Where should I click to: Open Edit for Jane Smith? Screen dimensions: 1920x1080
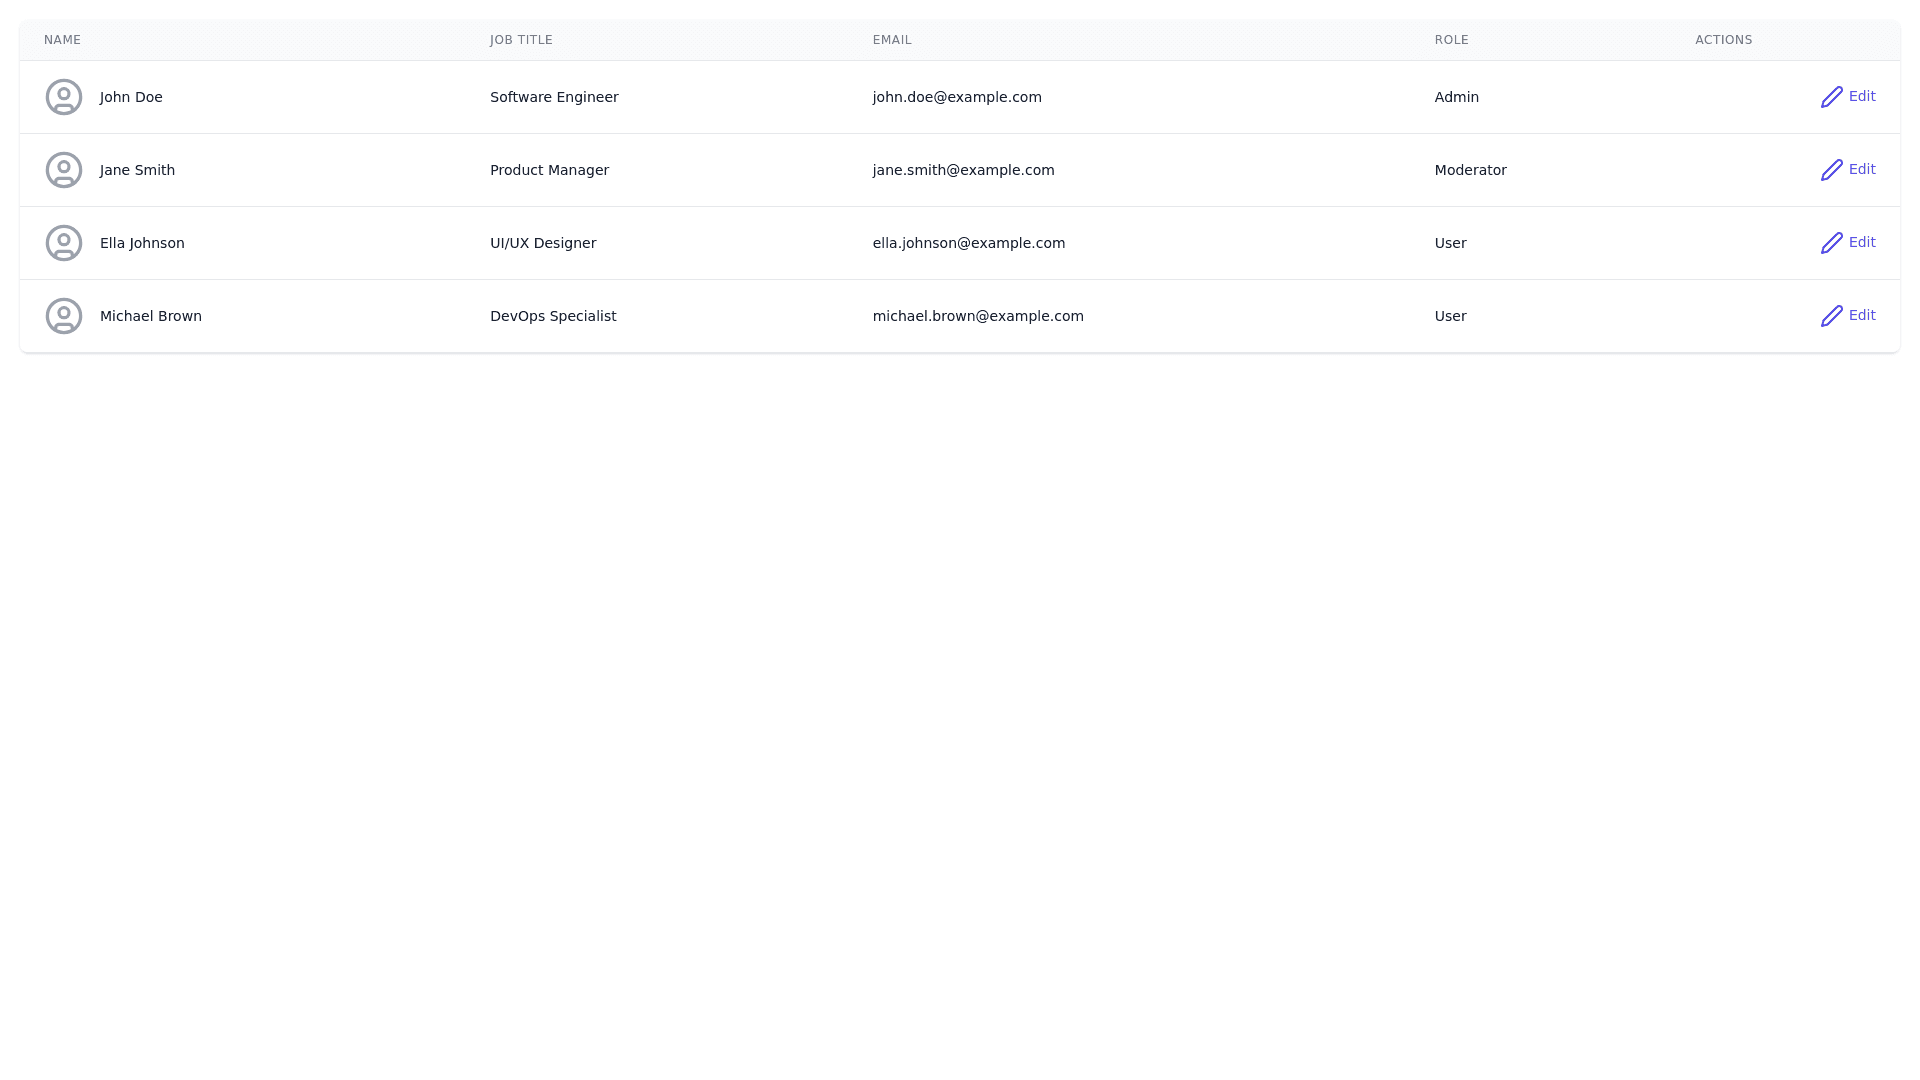[1861, 169]
